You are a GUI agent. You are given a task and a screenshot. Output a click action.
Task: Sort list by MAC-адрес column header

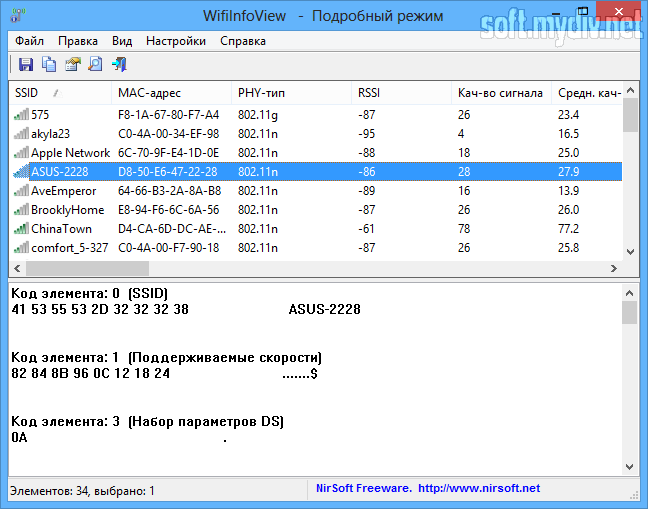pos(172,93)
